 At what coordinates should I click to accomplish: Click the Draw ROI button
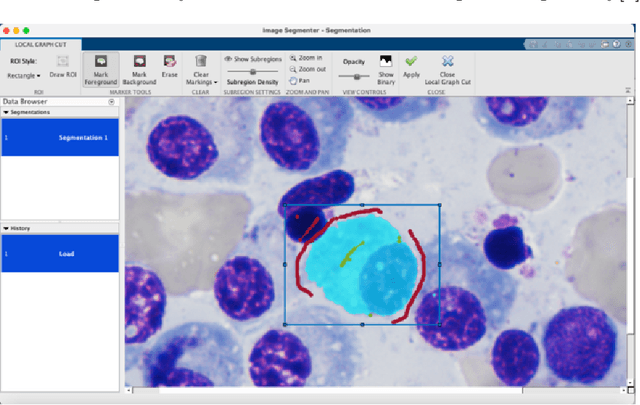(x=63, y=67)
